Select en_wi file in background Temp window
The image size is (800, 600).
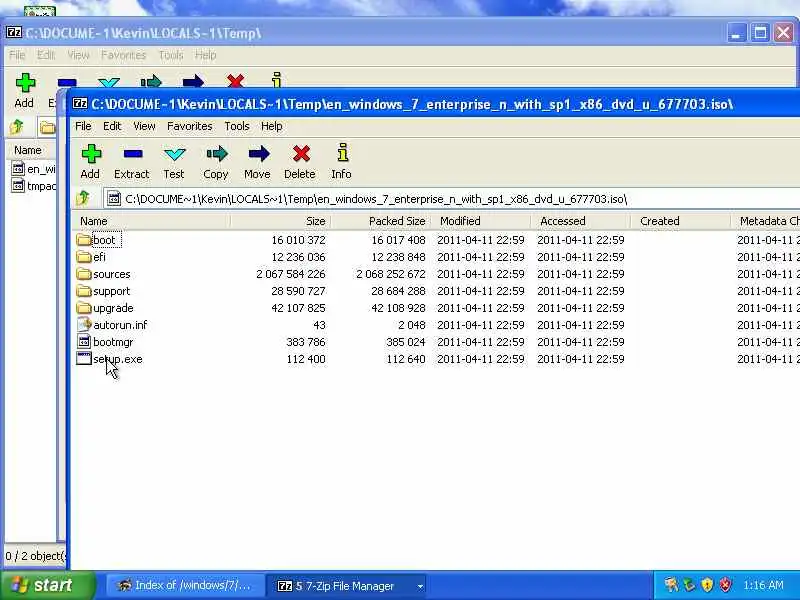coord(33,169)
